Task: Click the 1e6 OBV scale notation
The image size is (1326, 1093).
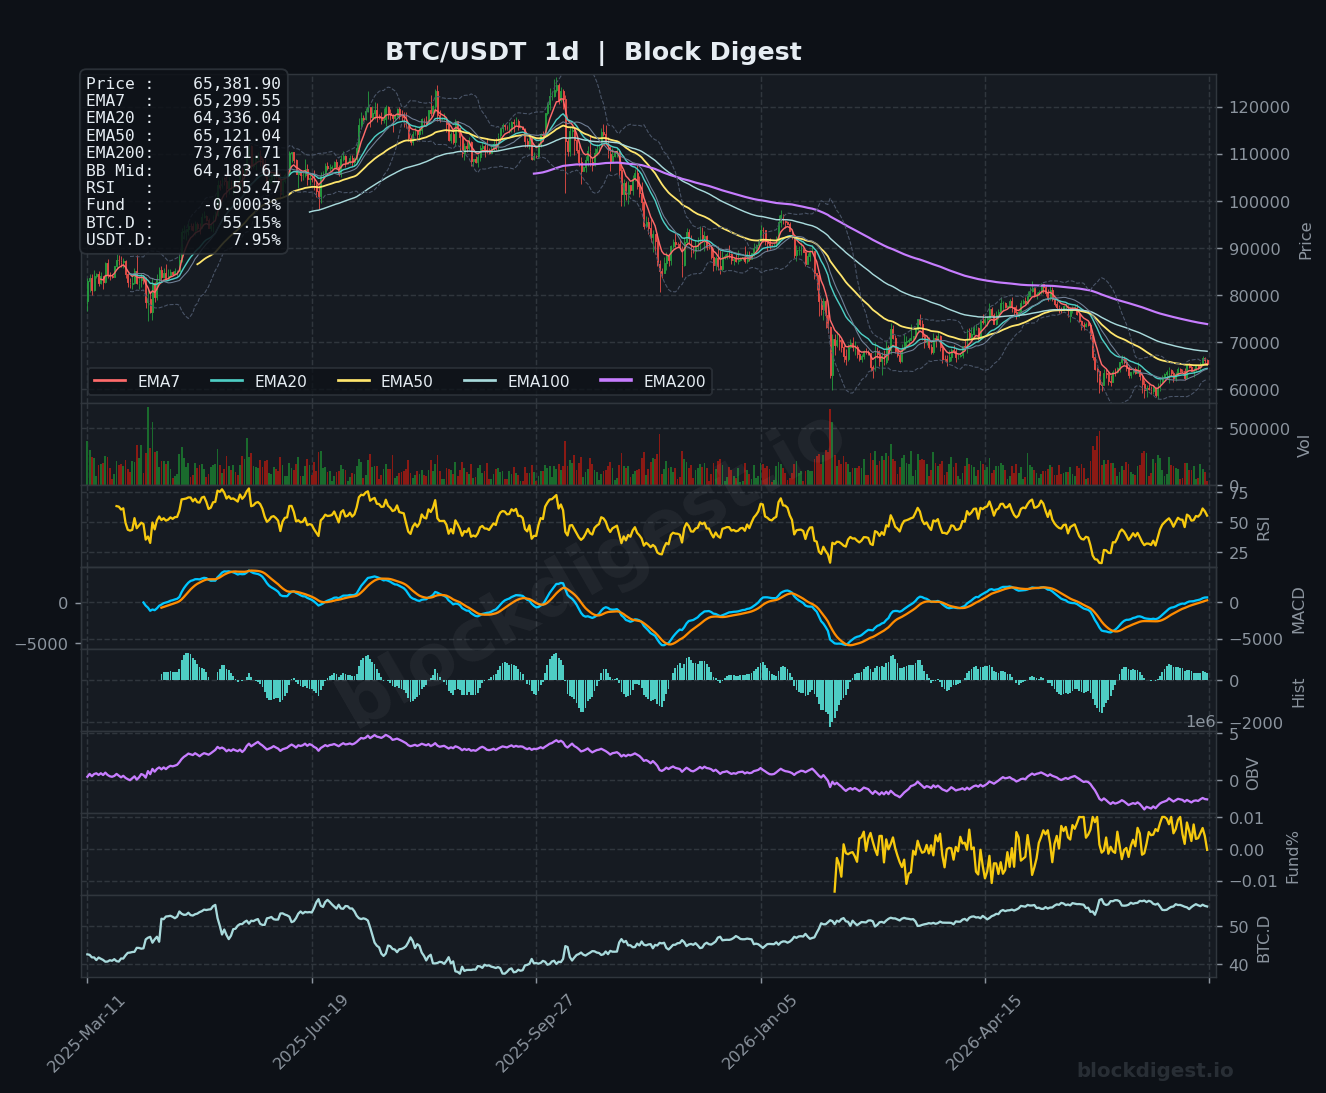Action: click(1200, 722)
